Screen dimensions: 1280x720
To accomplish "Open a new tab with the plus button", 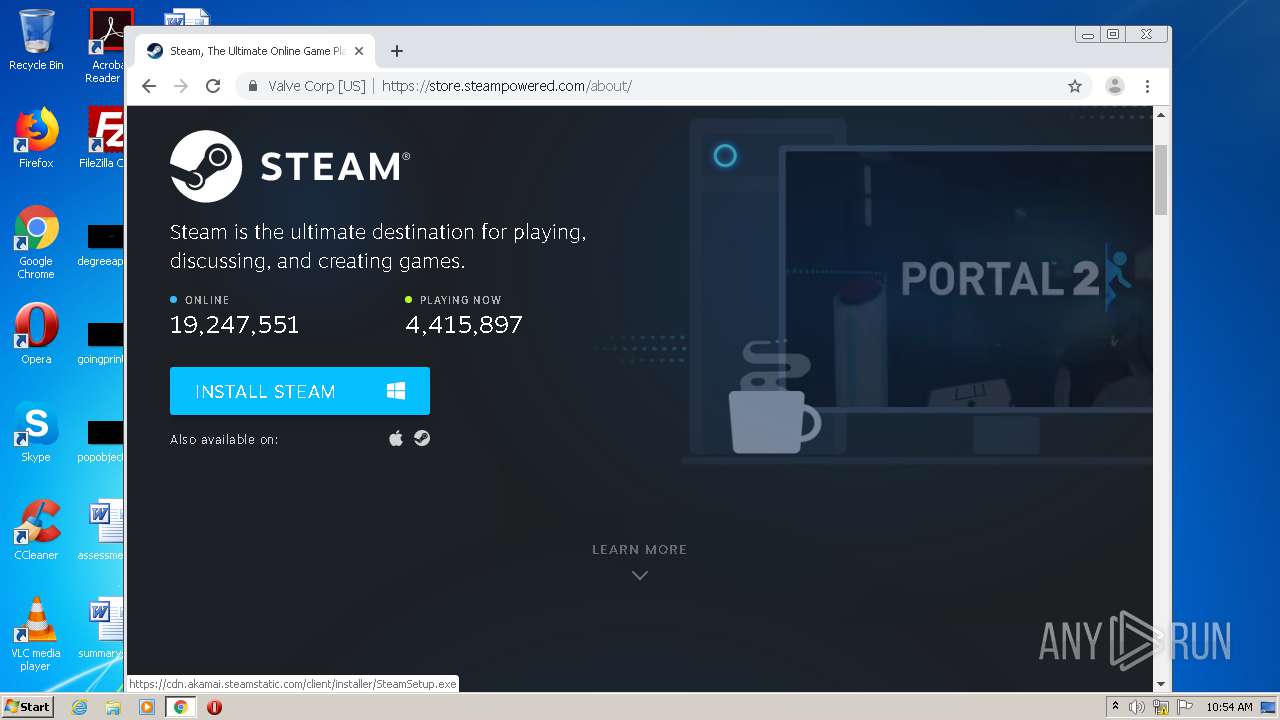I will pyautogui.click(x=397, y=51).
